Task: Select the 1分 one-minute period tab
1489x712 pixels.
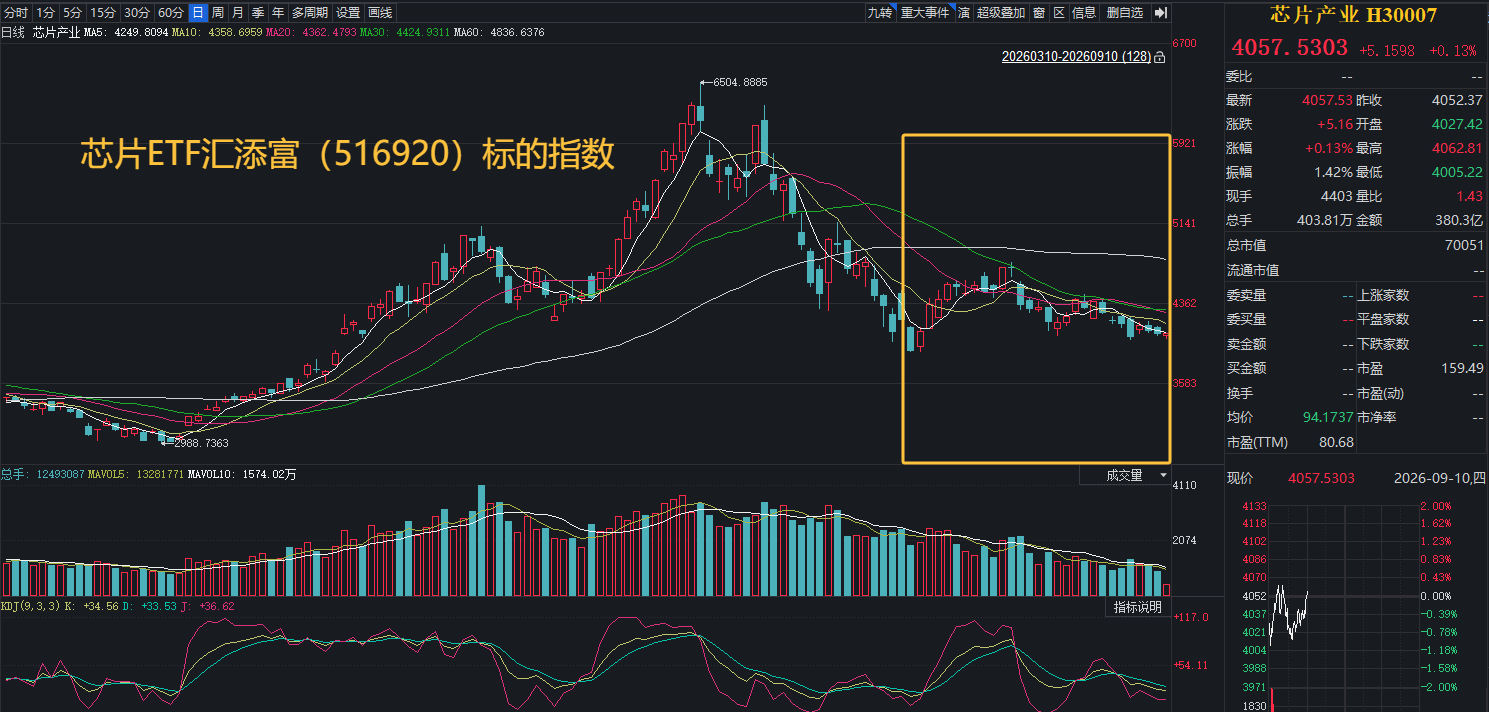Action: pyautogui.click(x=45, y=13)
